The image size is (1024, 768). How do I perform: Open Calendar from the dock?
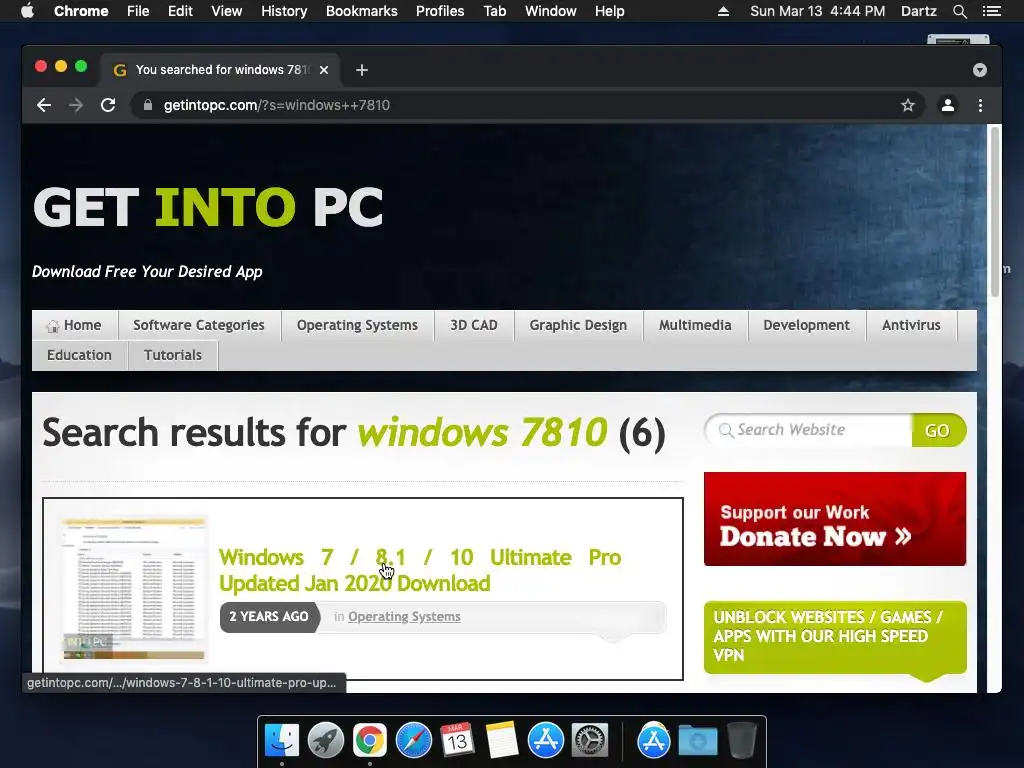458,741
